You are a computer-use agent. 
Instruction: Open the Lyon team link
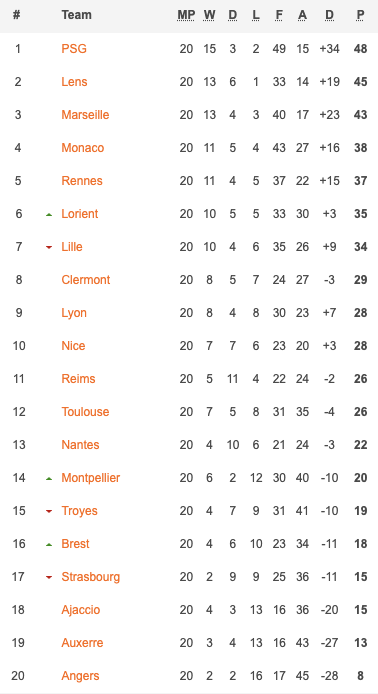coord(74,313)
